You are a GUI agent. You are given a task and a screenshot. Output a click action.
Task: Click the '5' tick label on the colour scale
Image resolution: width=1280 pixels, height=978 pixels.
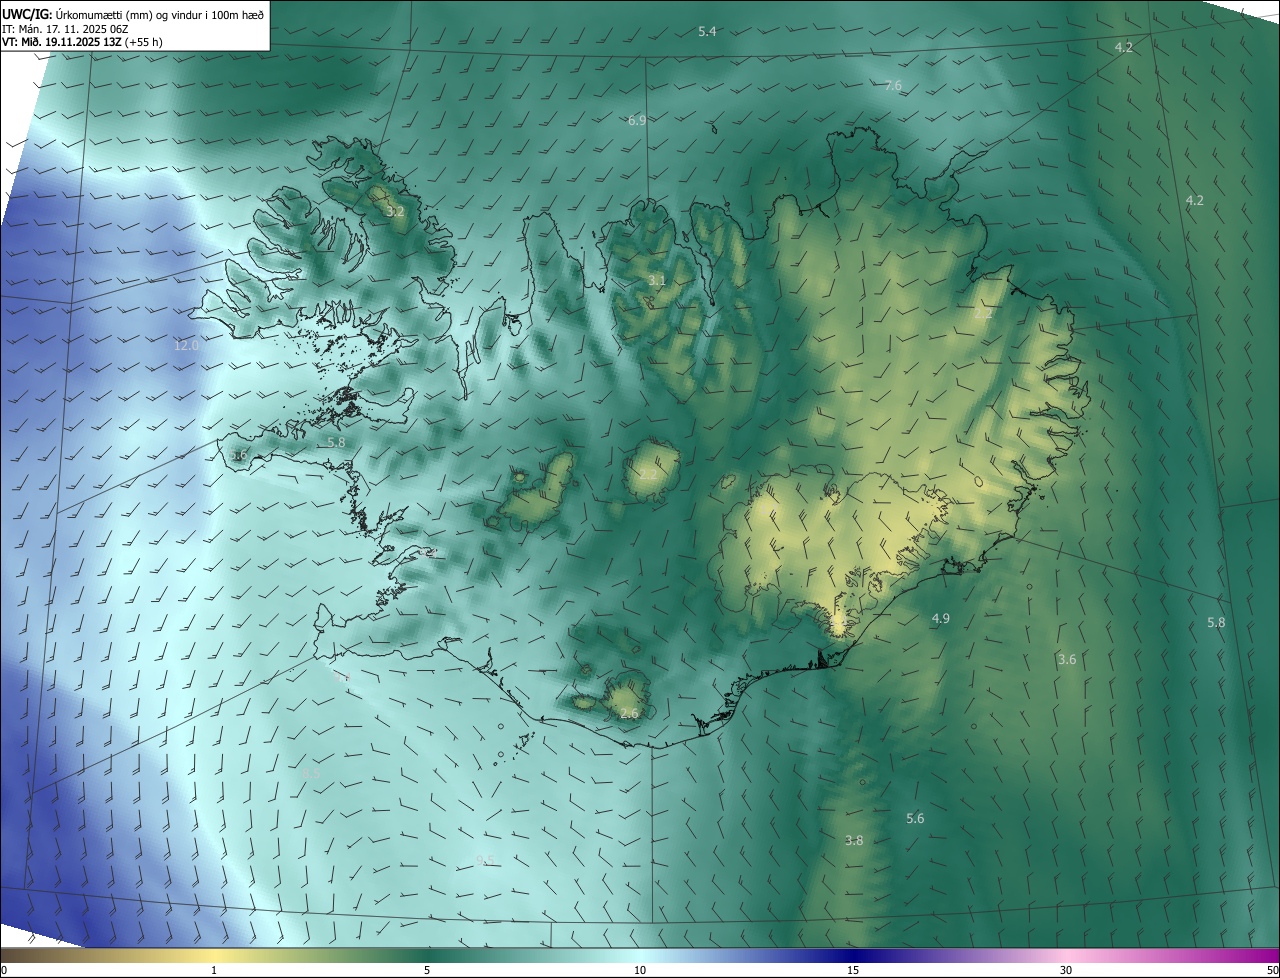(427, 971)
